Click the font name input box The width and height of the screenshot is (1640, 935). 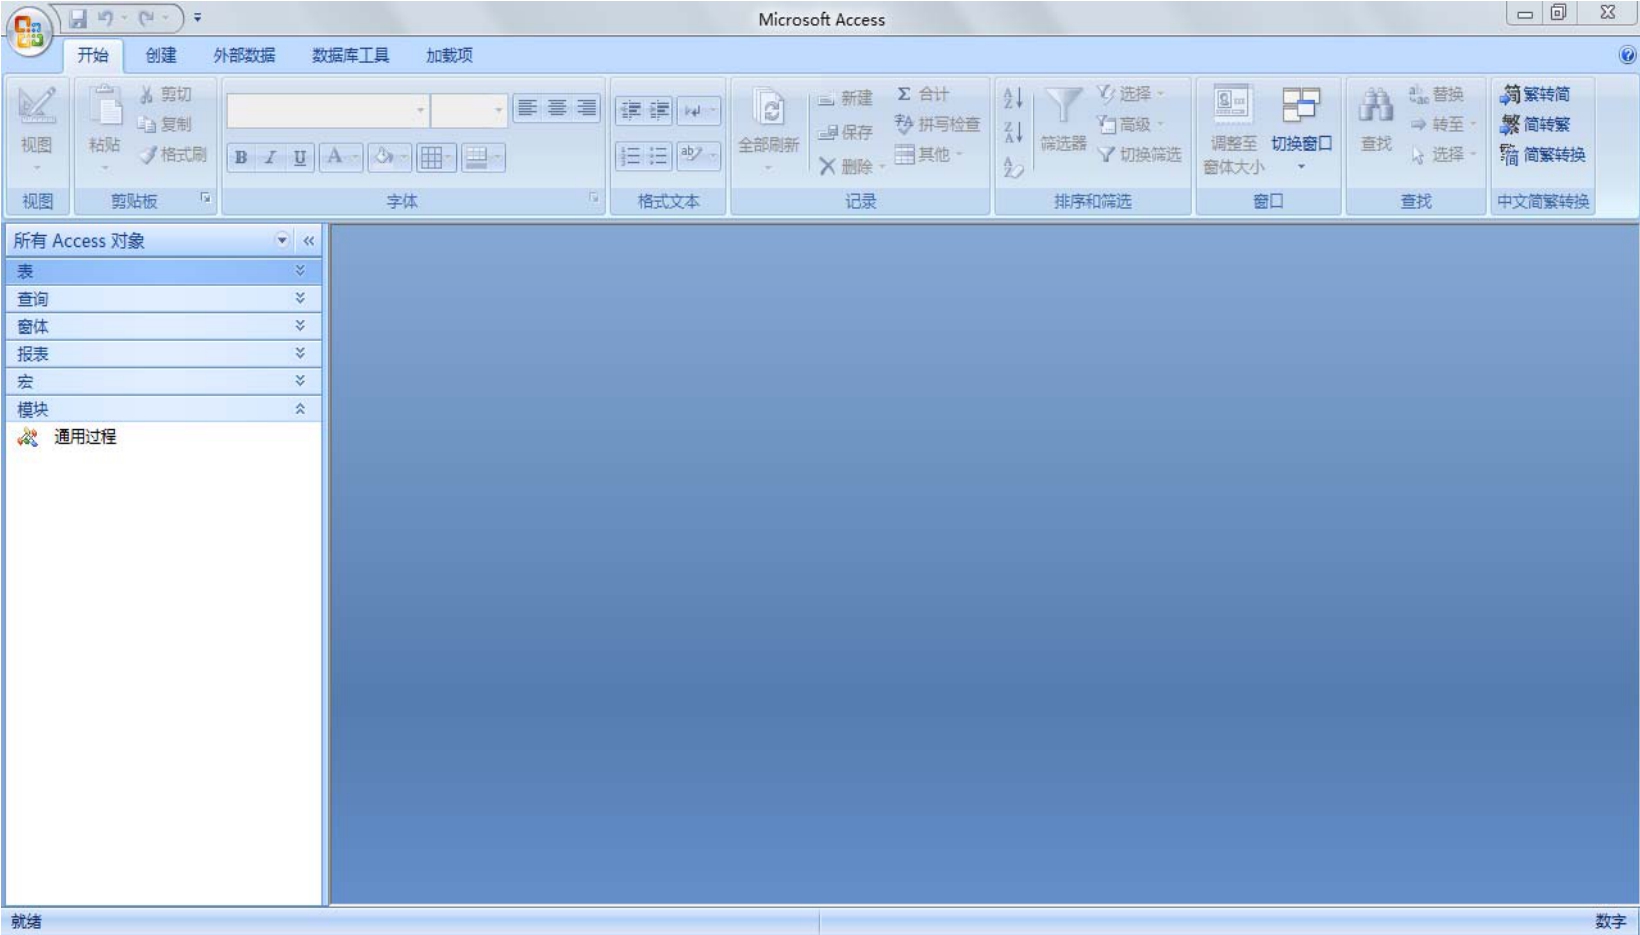[x=320, y=110]
